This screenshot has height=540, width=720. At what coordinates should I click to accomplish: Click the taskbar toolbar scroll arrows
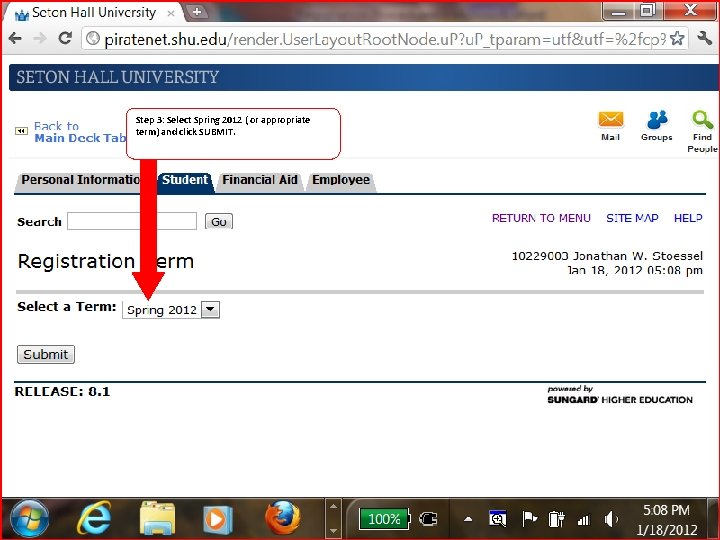333,519
